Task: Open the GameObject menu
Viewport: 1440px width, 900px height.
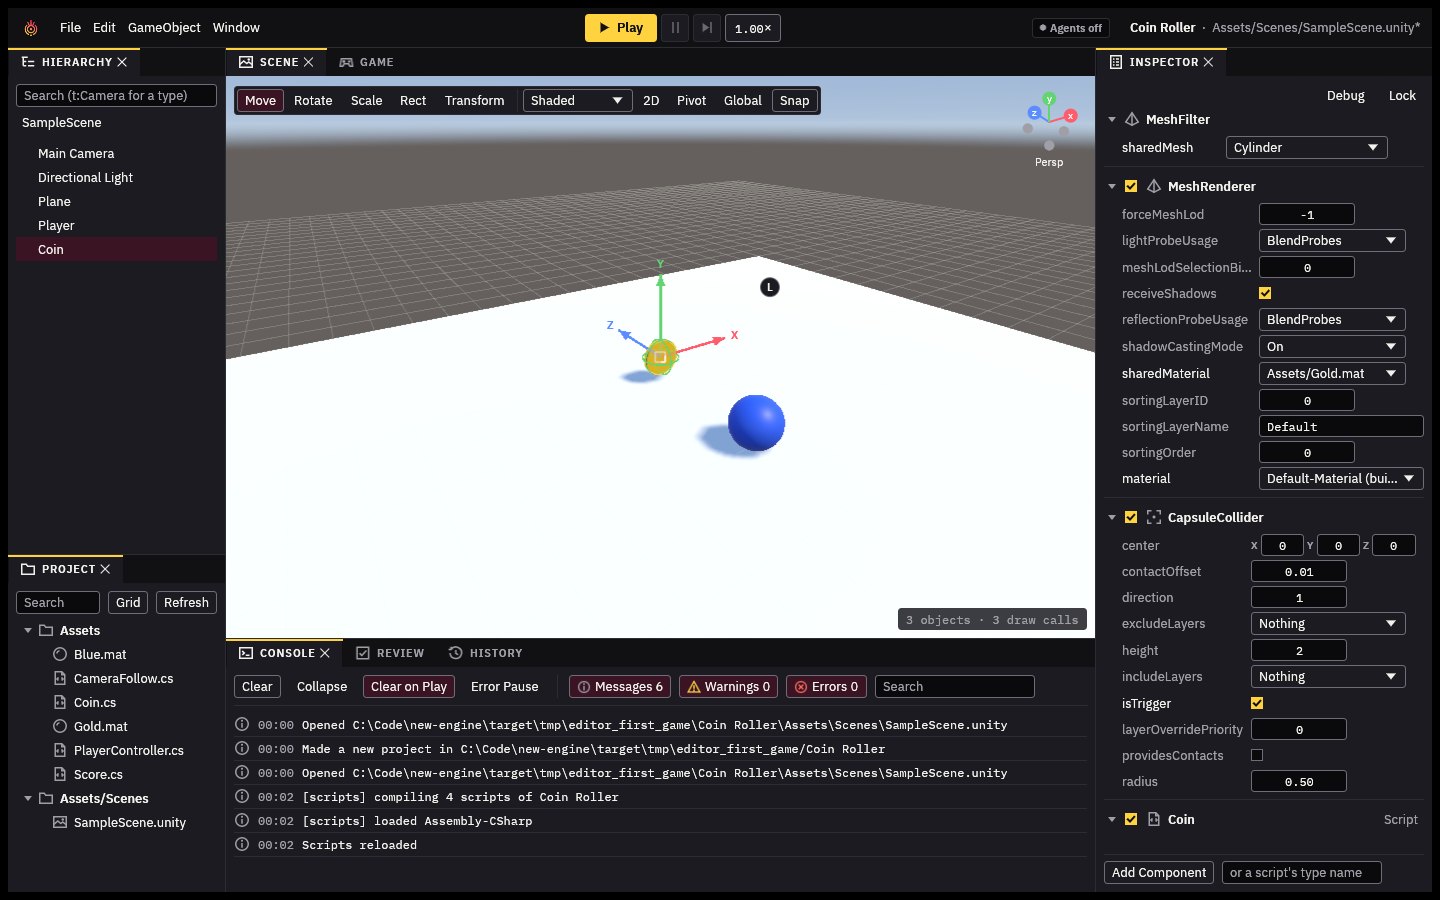Action: [164, 28]
